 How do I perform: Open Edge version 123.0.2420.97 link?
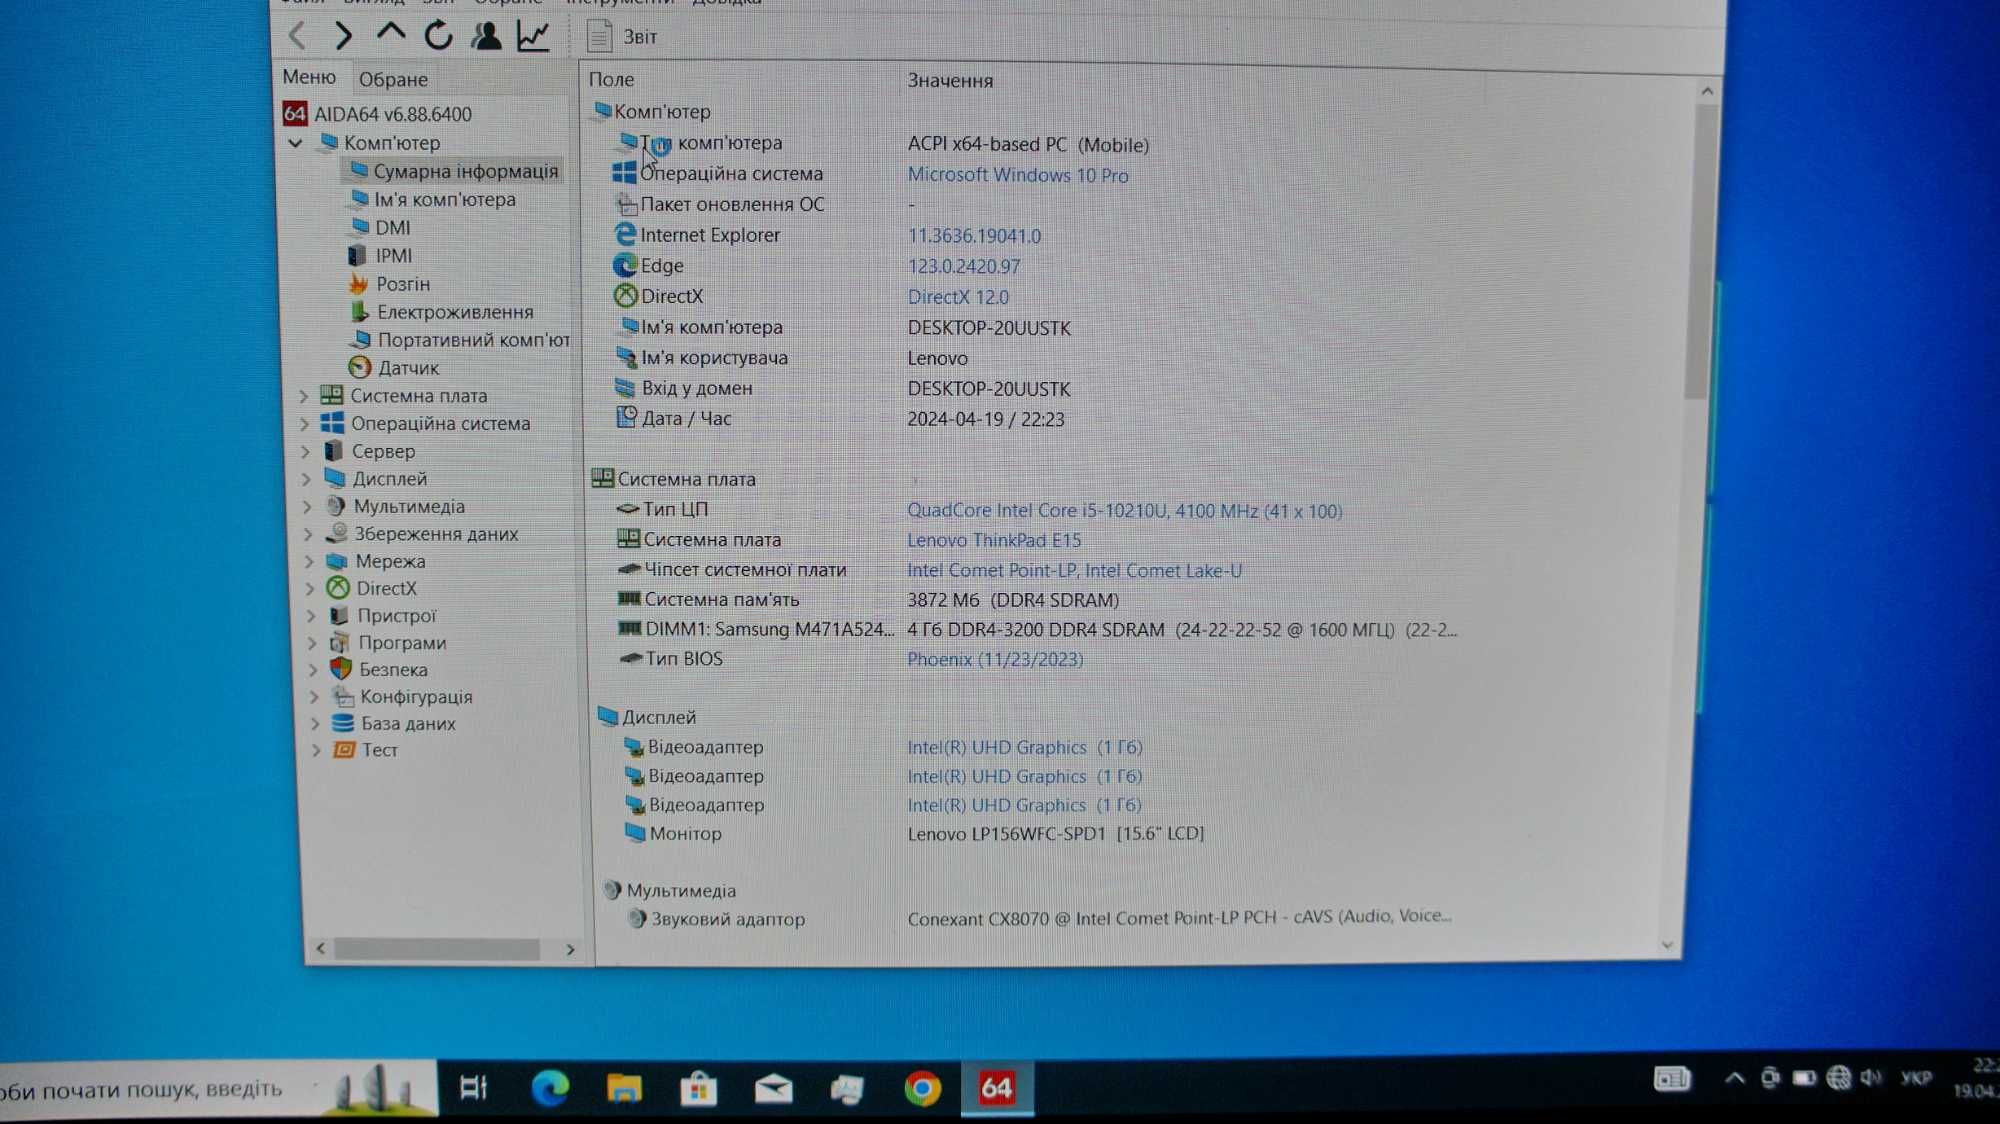coord(964,266)
